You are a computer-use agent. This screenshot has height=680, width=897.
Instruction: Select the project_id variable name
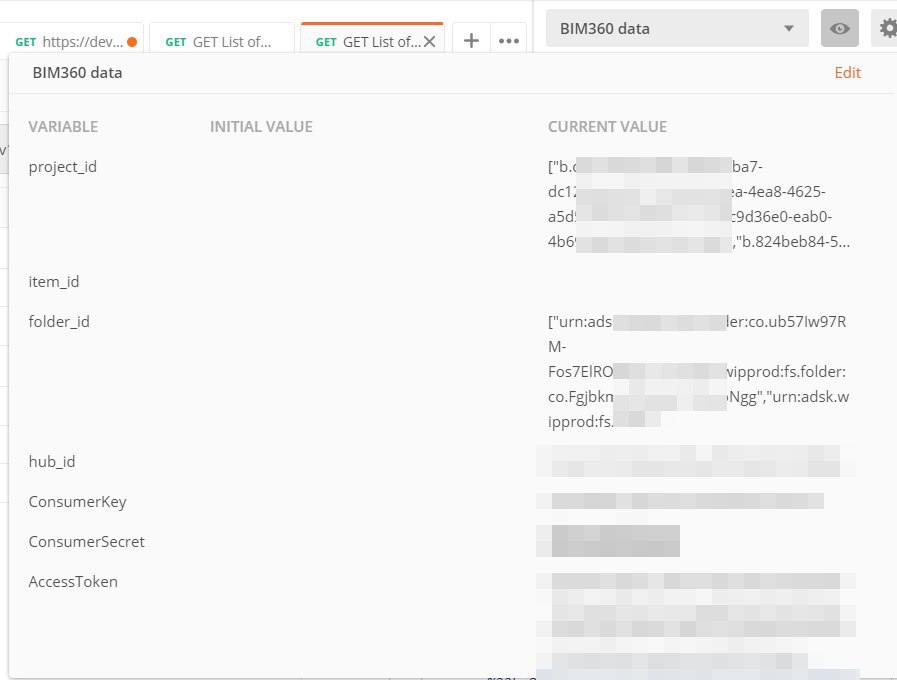(x=62, y=167)
